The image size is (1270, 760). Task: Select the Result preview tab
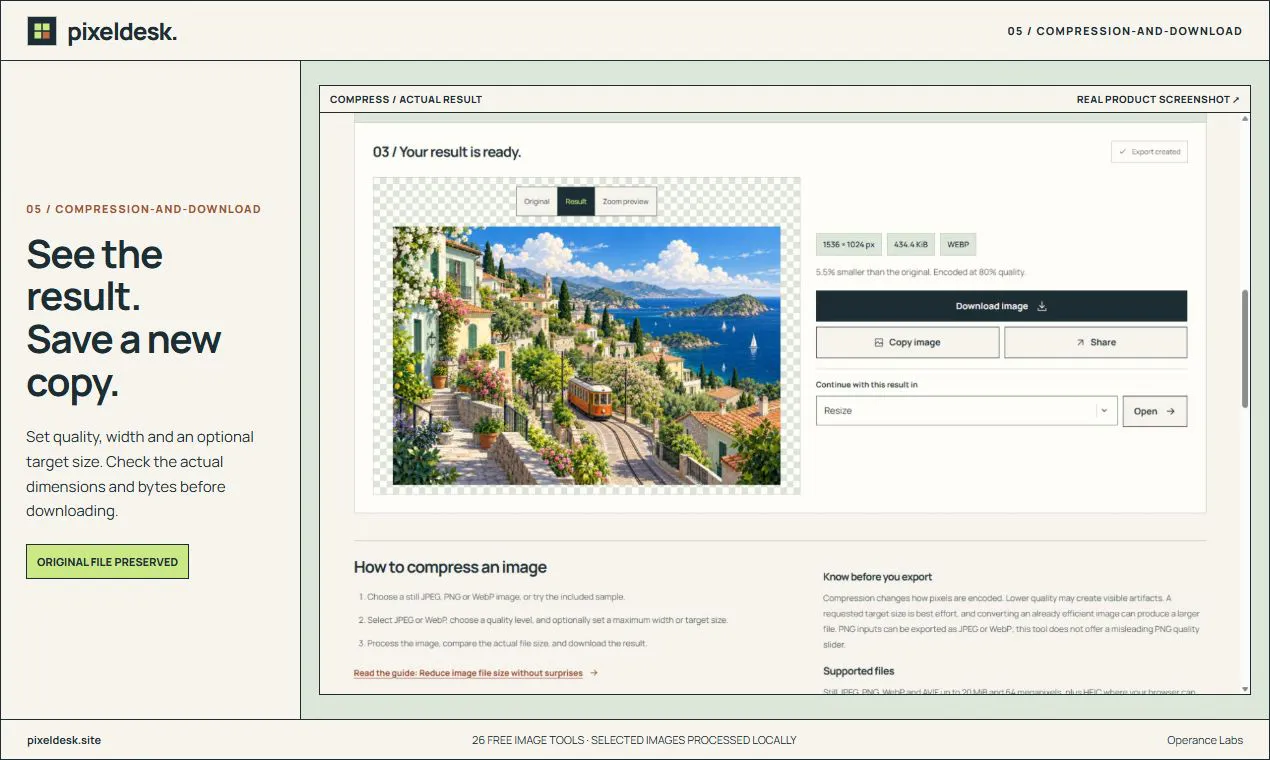(x=576, y=201)
